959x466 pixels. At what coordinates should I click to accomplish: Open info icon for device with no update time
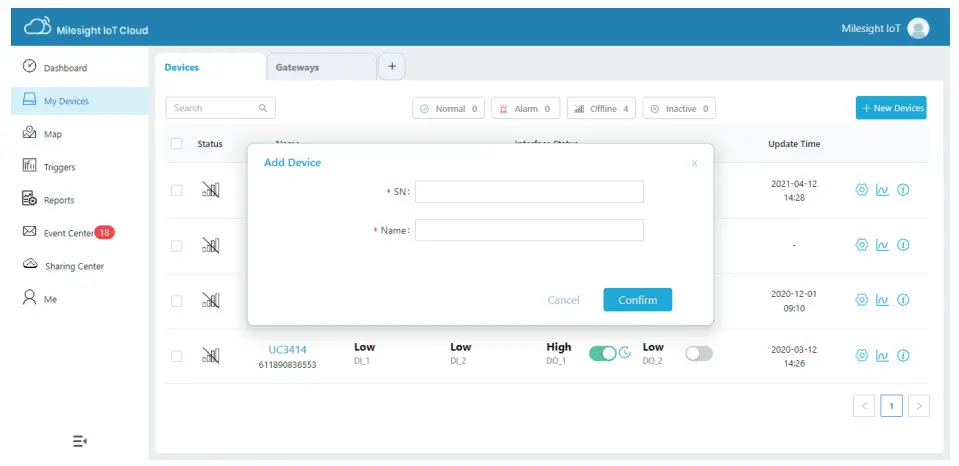[x=903, y=245]
